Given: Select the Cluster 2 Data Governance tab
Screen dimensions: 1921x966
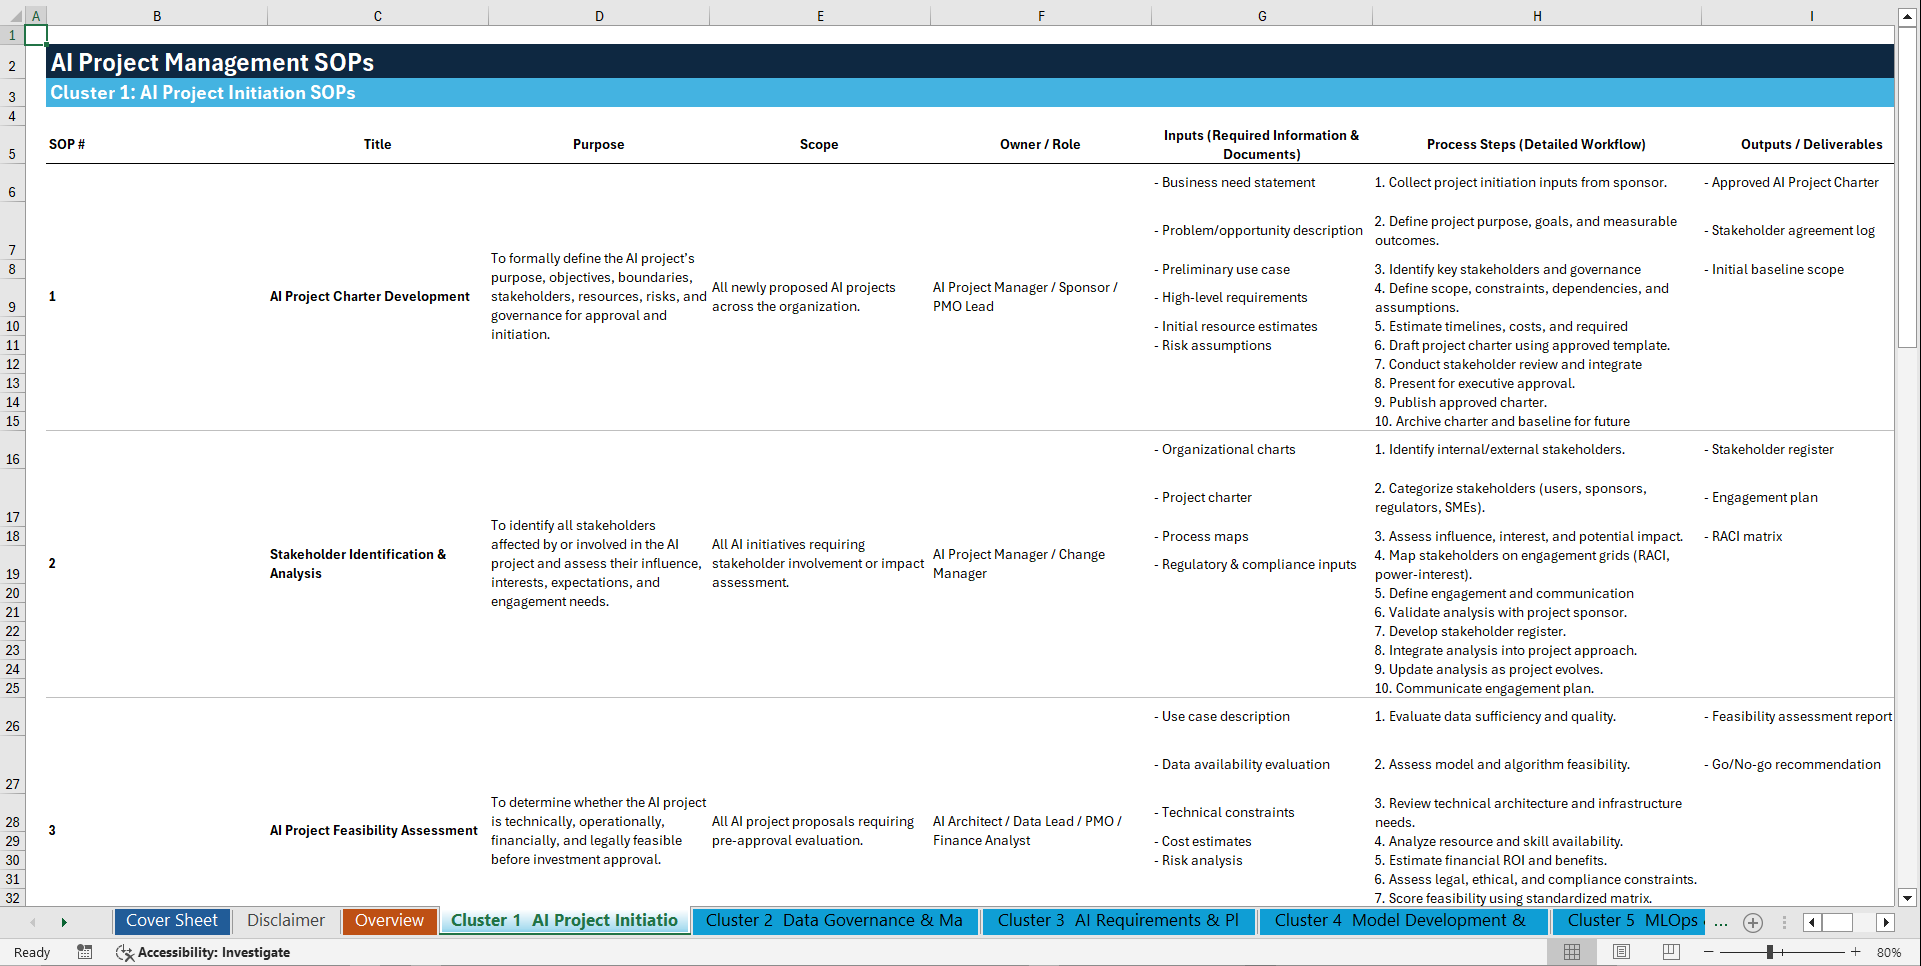Looking at the screenshot, I should (835, 921).
